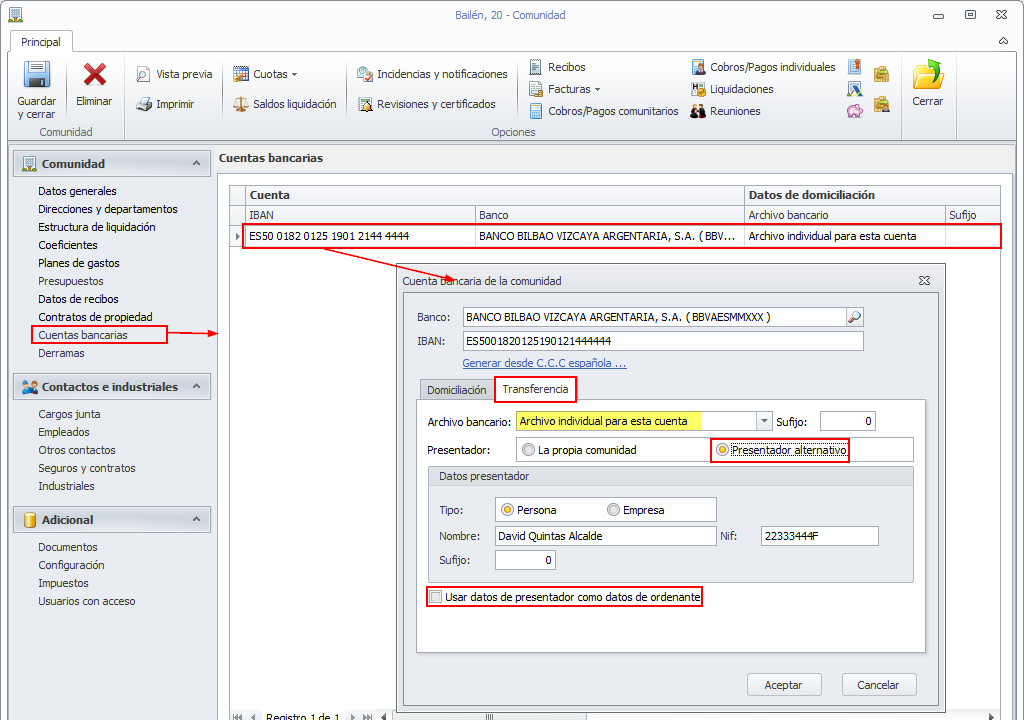Click the application building icon in title bar

click(x=15, y=14)
